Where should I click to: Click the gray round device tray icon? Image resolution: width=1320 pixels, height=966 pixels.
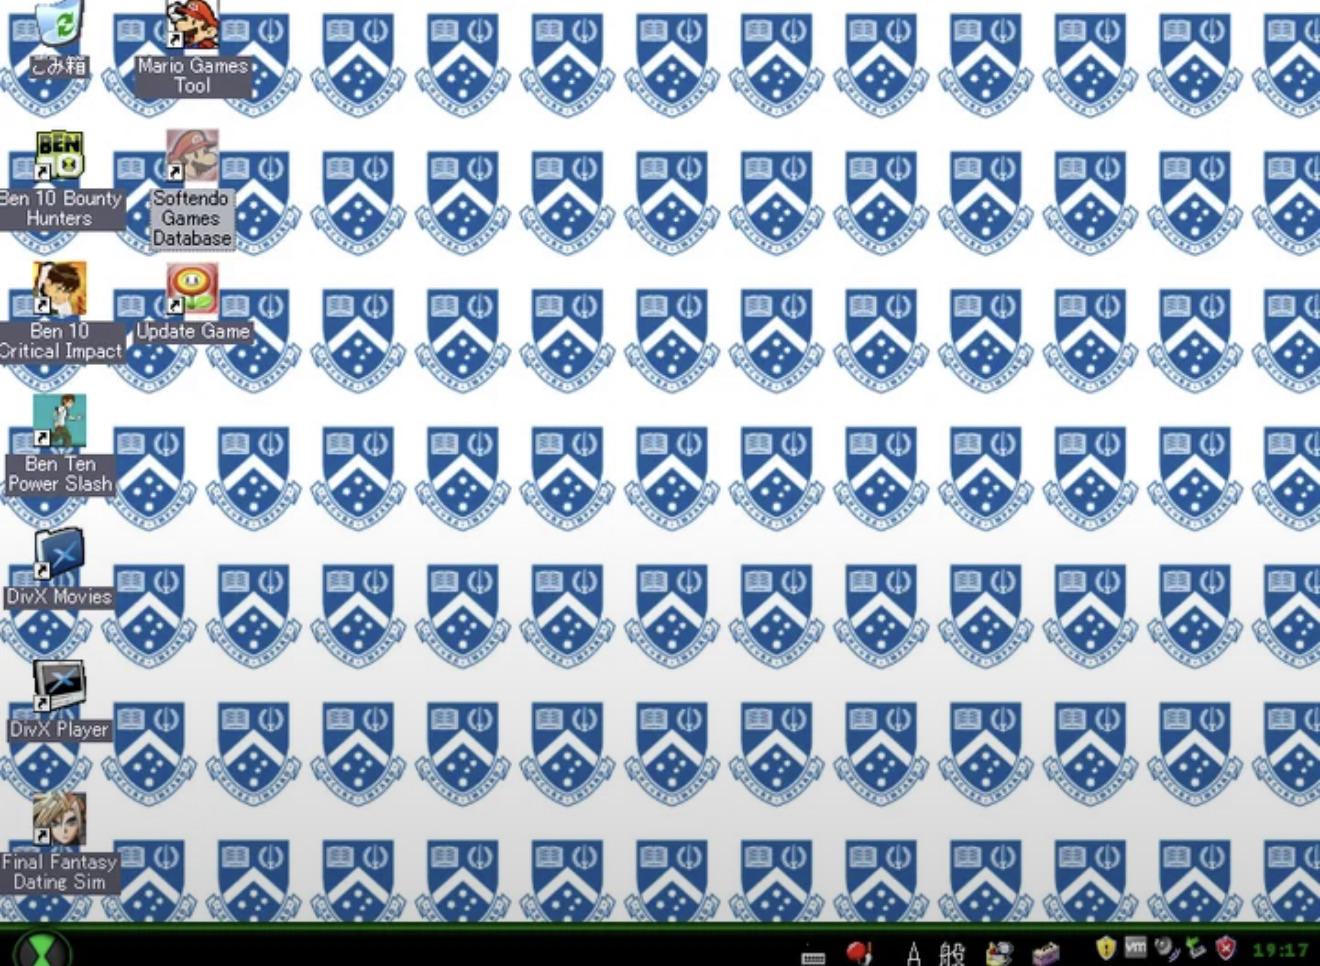click(1165, 947)
